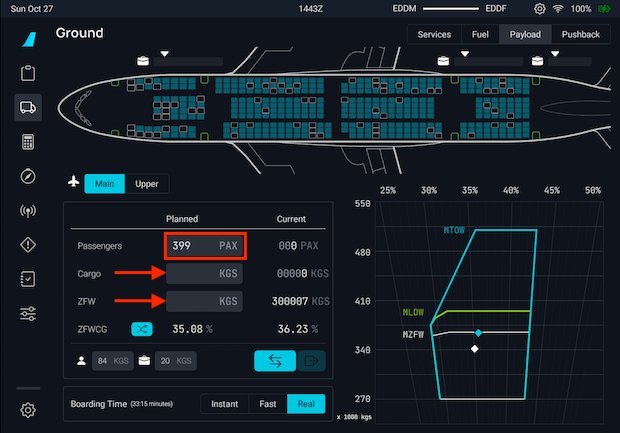Open the Performance calculator page
This screenshot has width=620, height=433.
[28, 142]
